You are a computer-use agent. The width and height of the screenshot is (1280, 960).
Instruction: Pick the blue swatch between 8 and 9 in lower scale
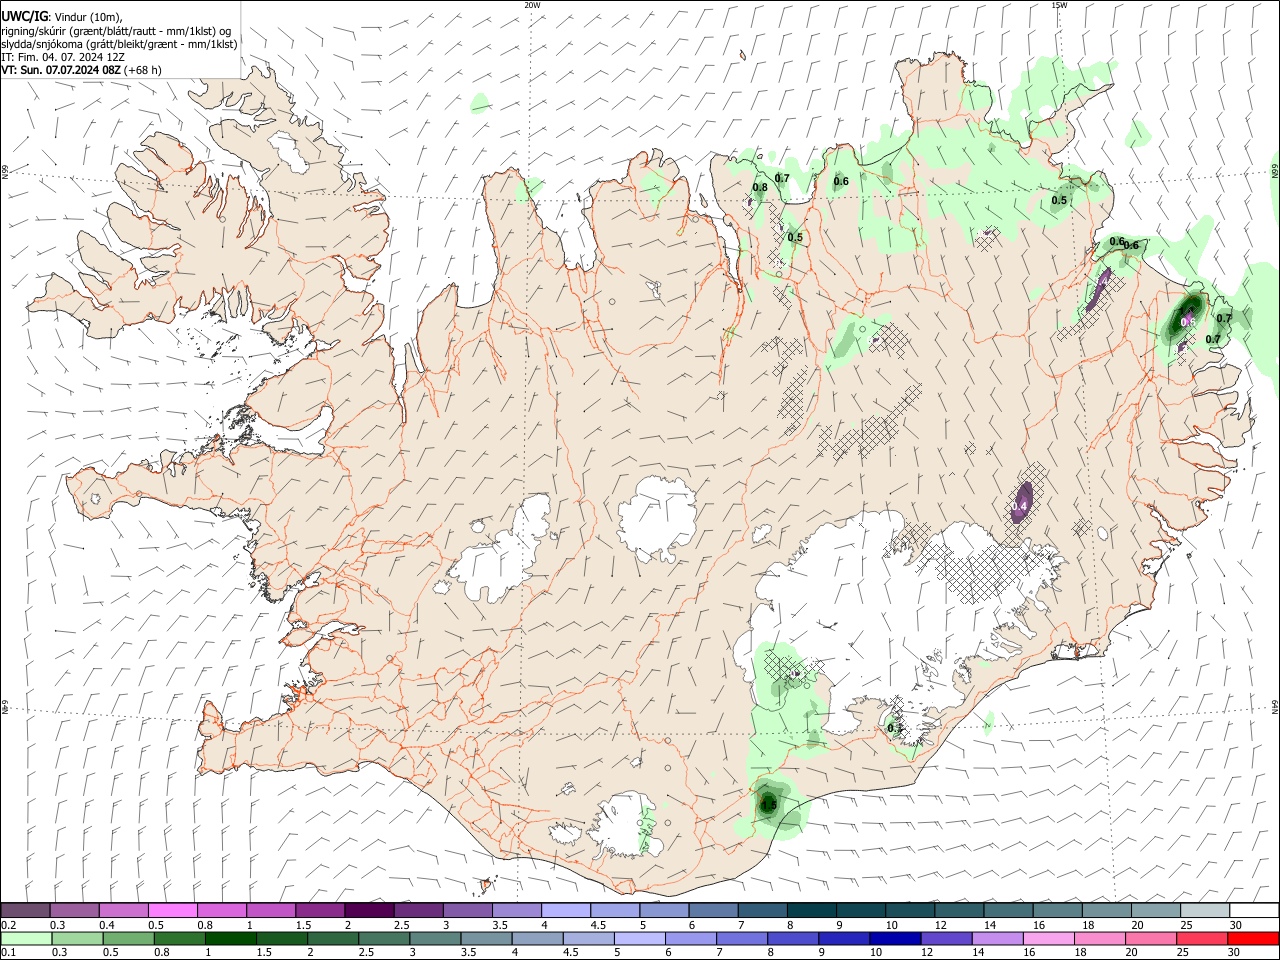(793, 938)
